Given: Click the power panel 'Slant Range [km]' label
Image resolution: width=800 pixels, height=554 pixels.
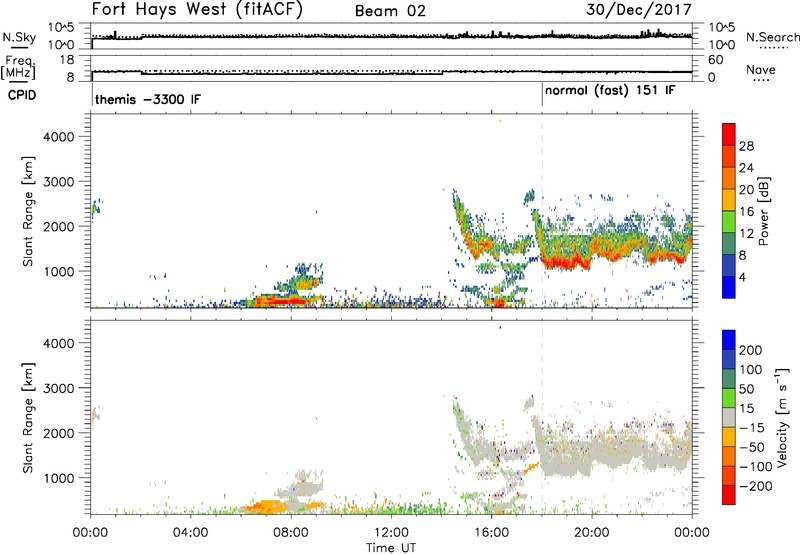Looking at the screenshot, I should 28,211.
